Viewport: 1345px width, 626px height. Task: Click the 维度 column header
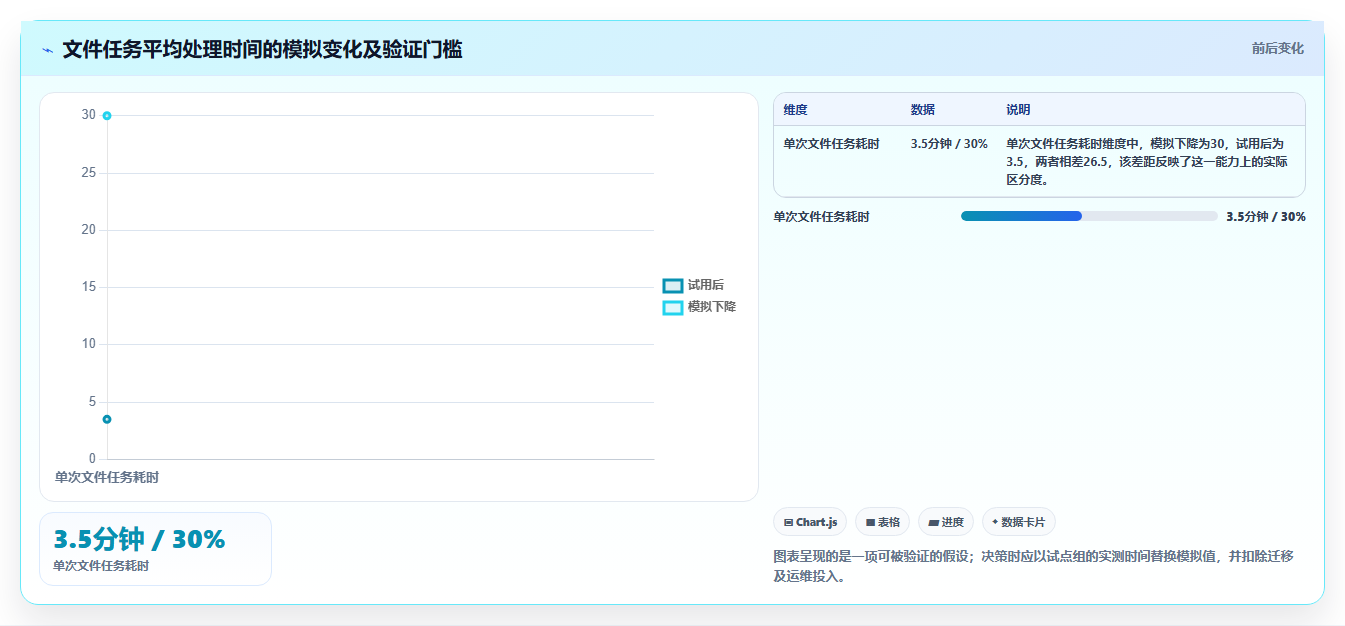[796, 110]
